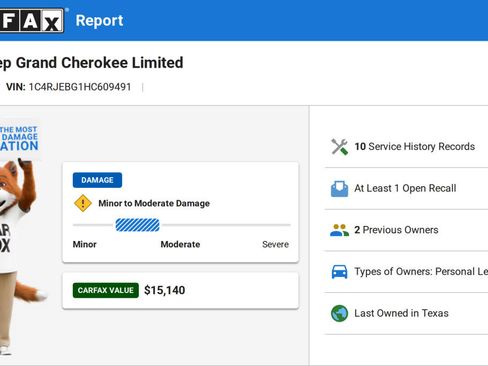Click the Severe label on damage scale

pyautogui.click(x=275, y=244)
